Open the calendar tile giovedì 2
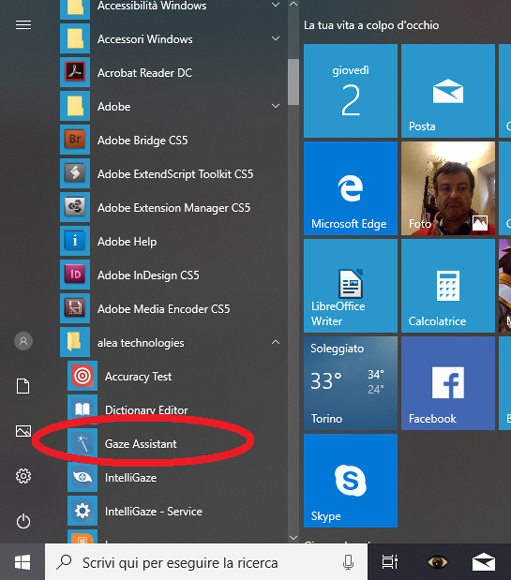Viewport: 511px width, 580px height. tap(350, 91)
